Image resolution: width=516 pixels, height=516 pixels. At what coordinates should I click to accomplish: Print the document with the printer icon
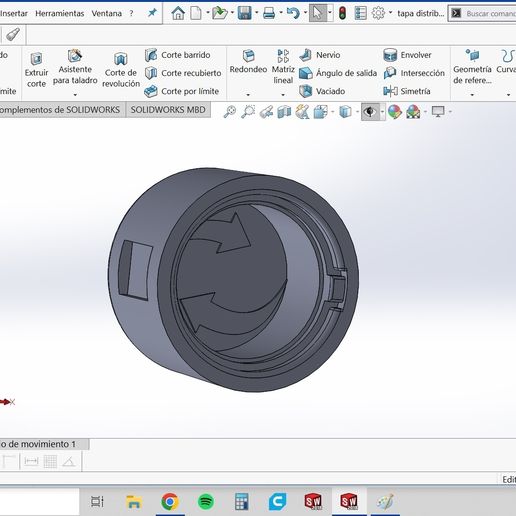pyautogui.click(x=269, y=13)
